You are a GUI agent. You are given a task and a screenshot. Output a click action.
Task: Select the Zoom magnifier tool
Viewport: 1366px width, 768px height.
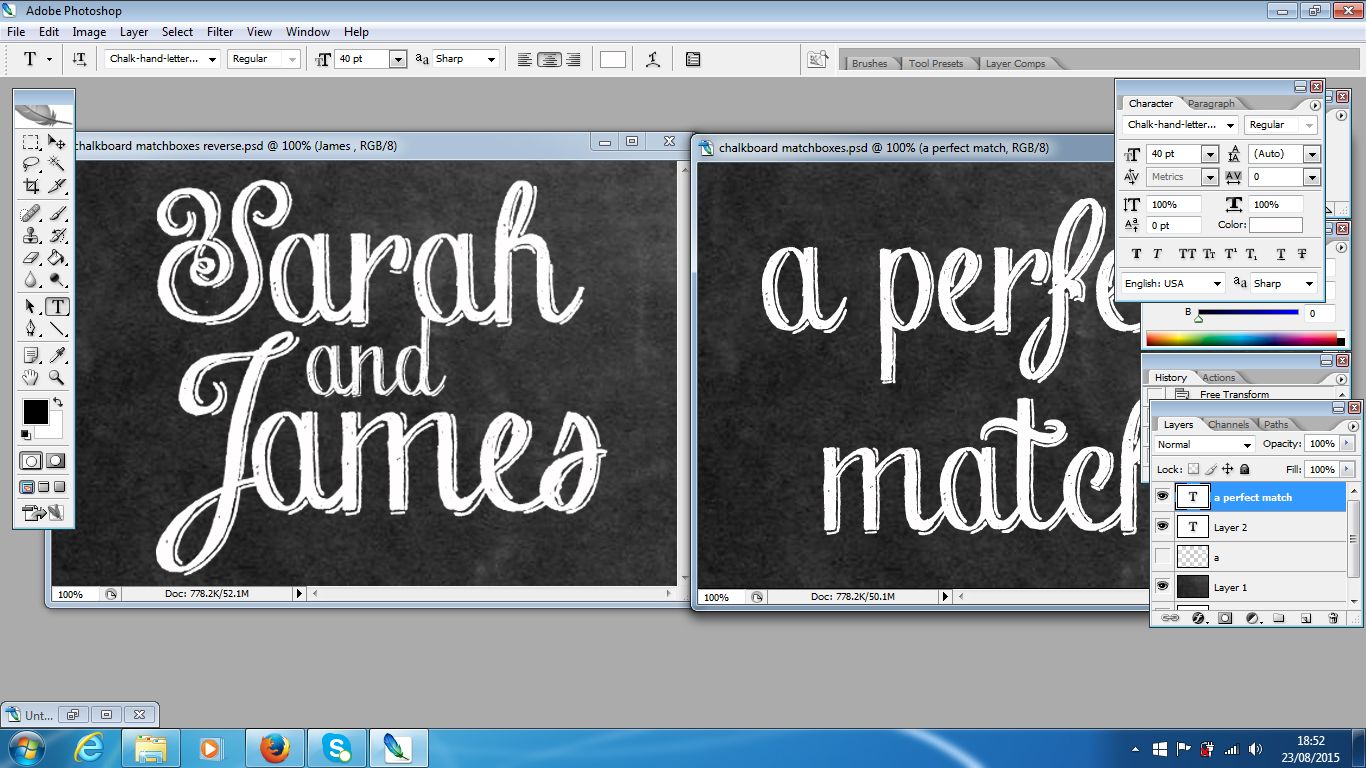tap(57, 377)
